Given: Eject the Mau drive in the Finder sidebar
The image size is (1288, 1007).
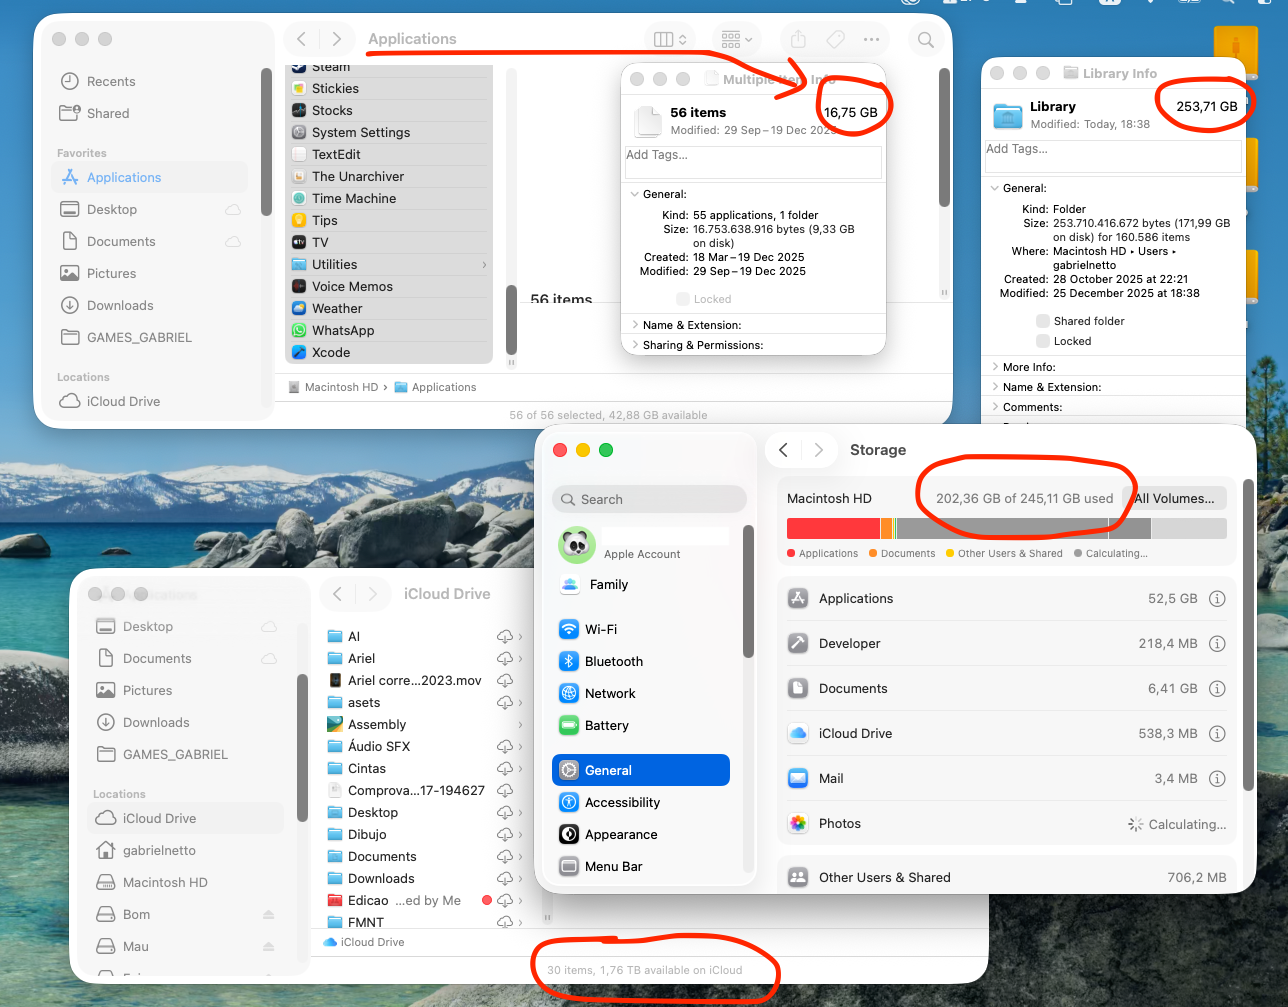Looking at the screenshot, I should (268, 947).
